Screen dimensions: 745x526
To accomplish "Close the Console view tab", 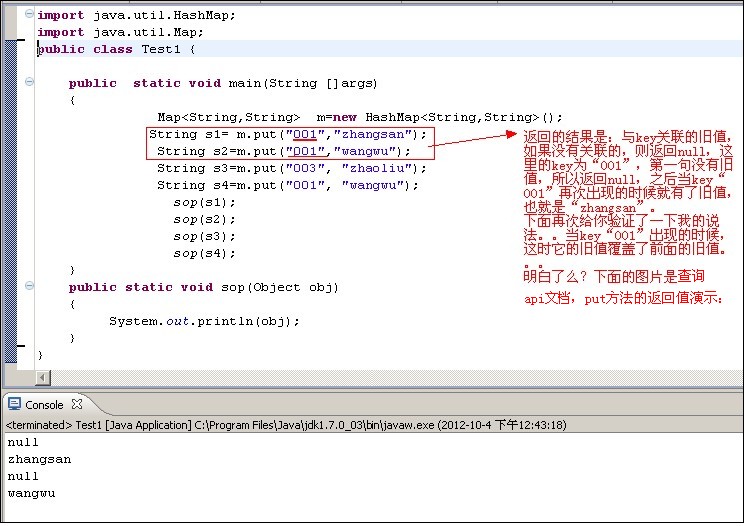I will pos(79,405).
